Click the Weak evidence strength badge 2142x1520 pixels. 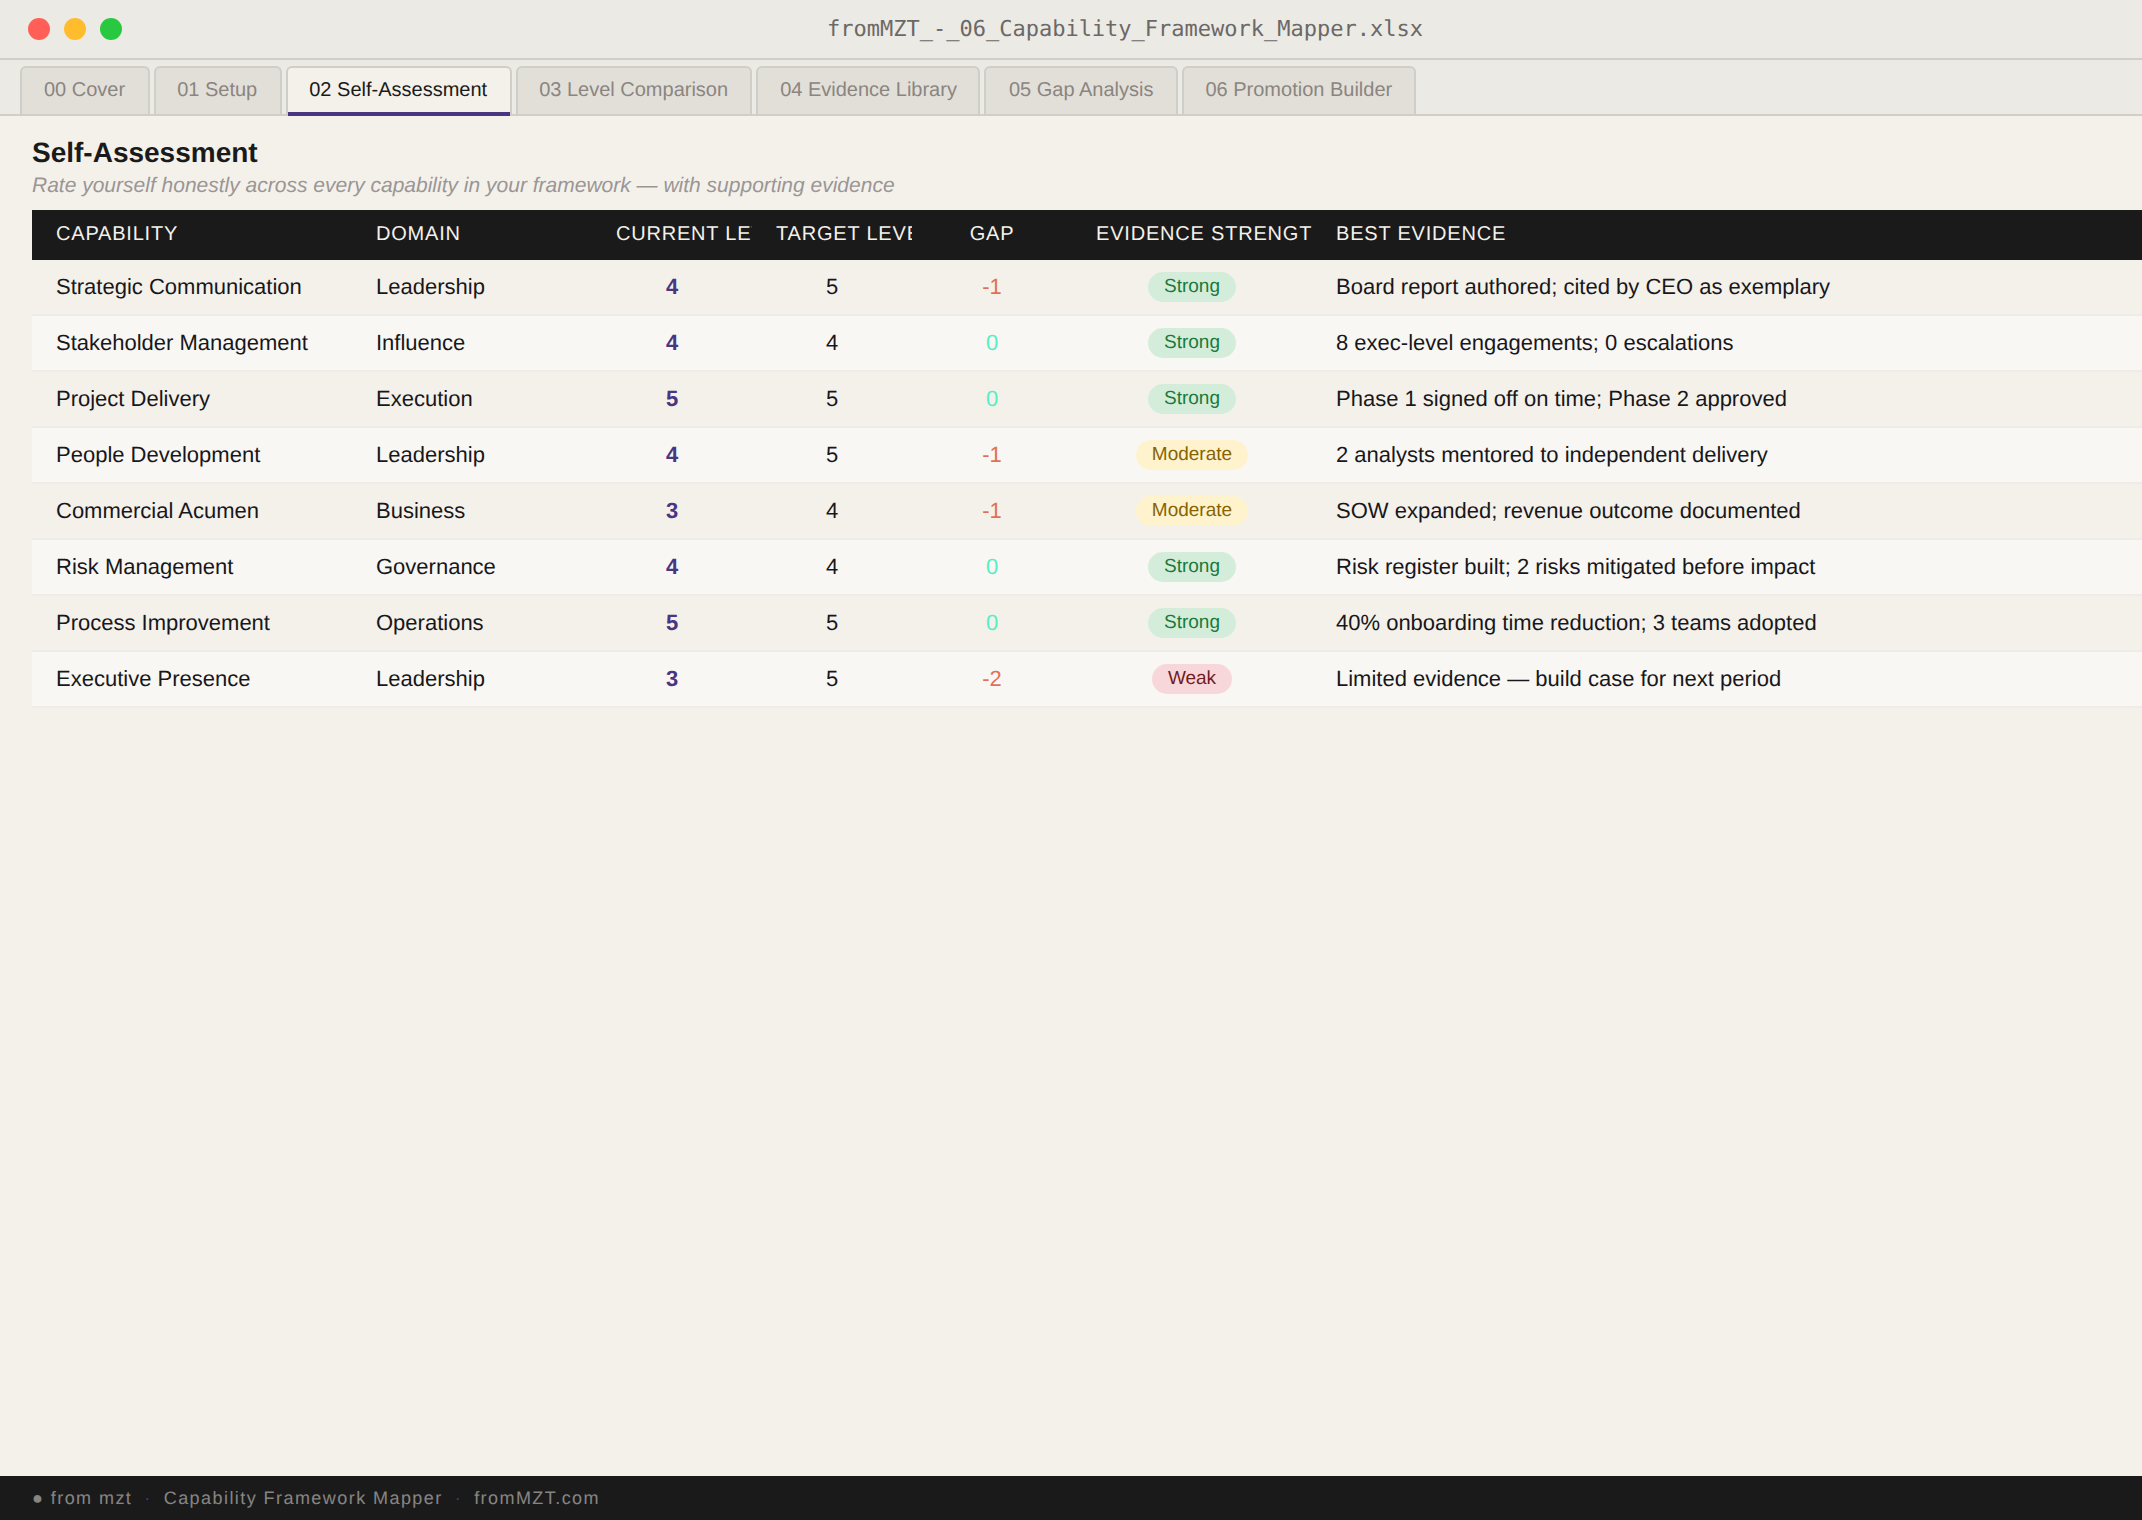click(x=1191, y=678)
